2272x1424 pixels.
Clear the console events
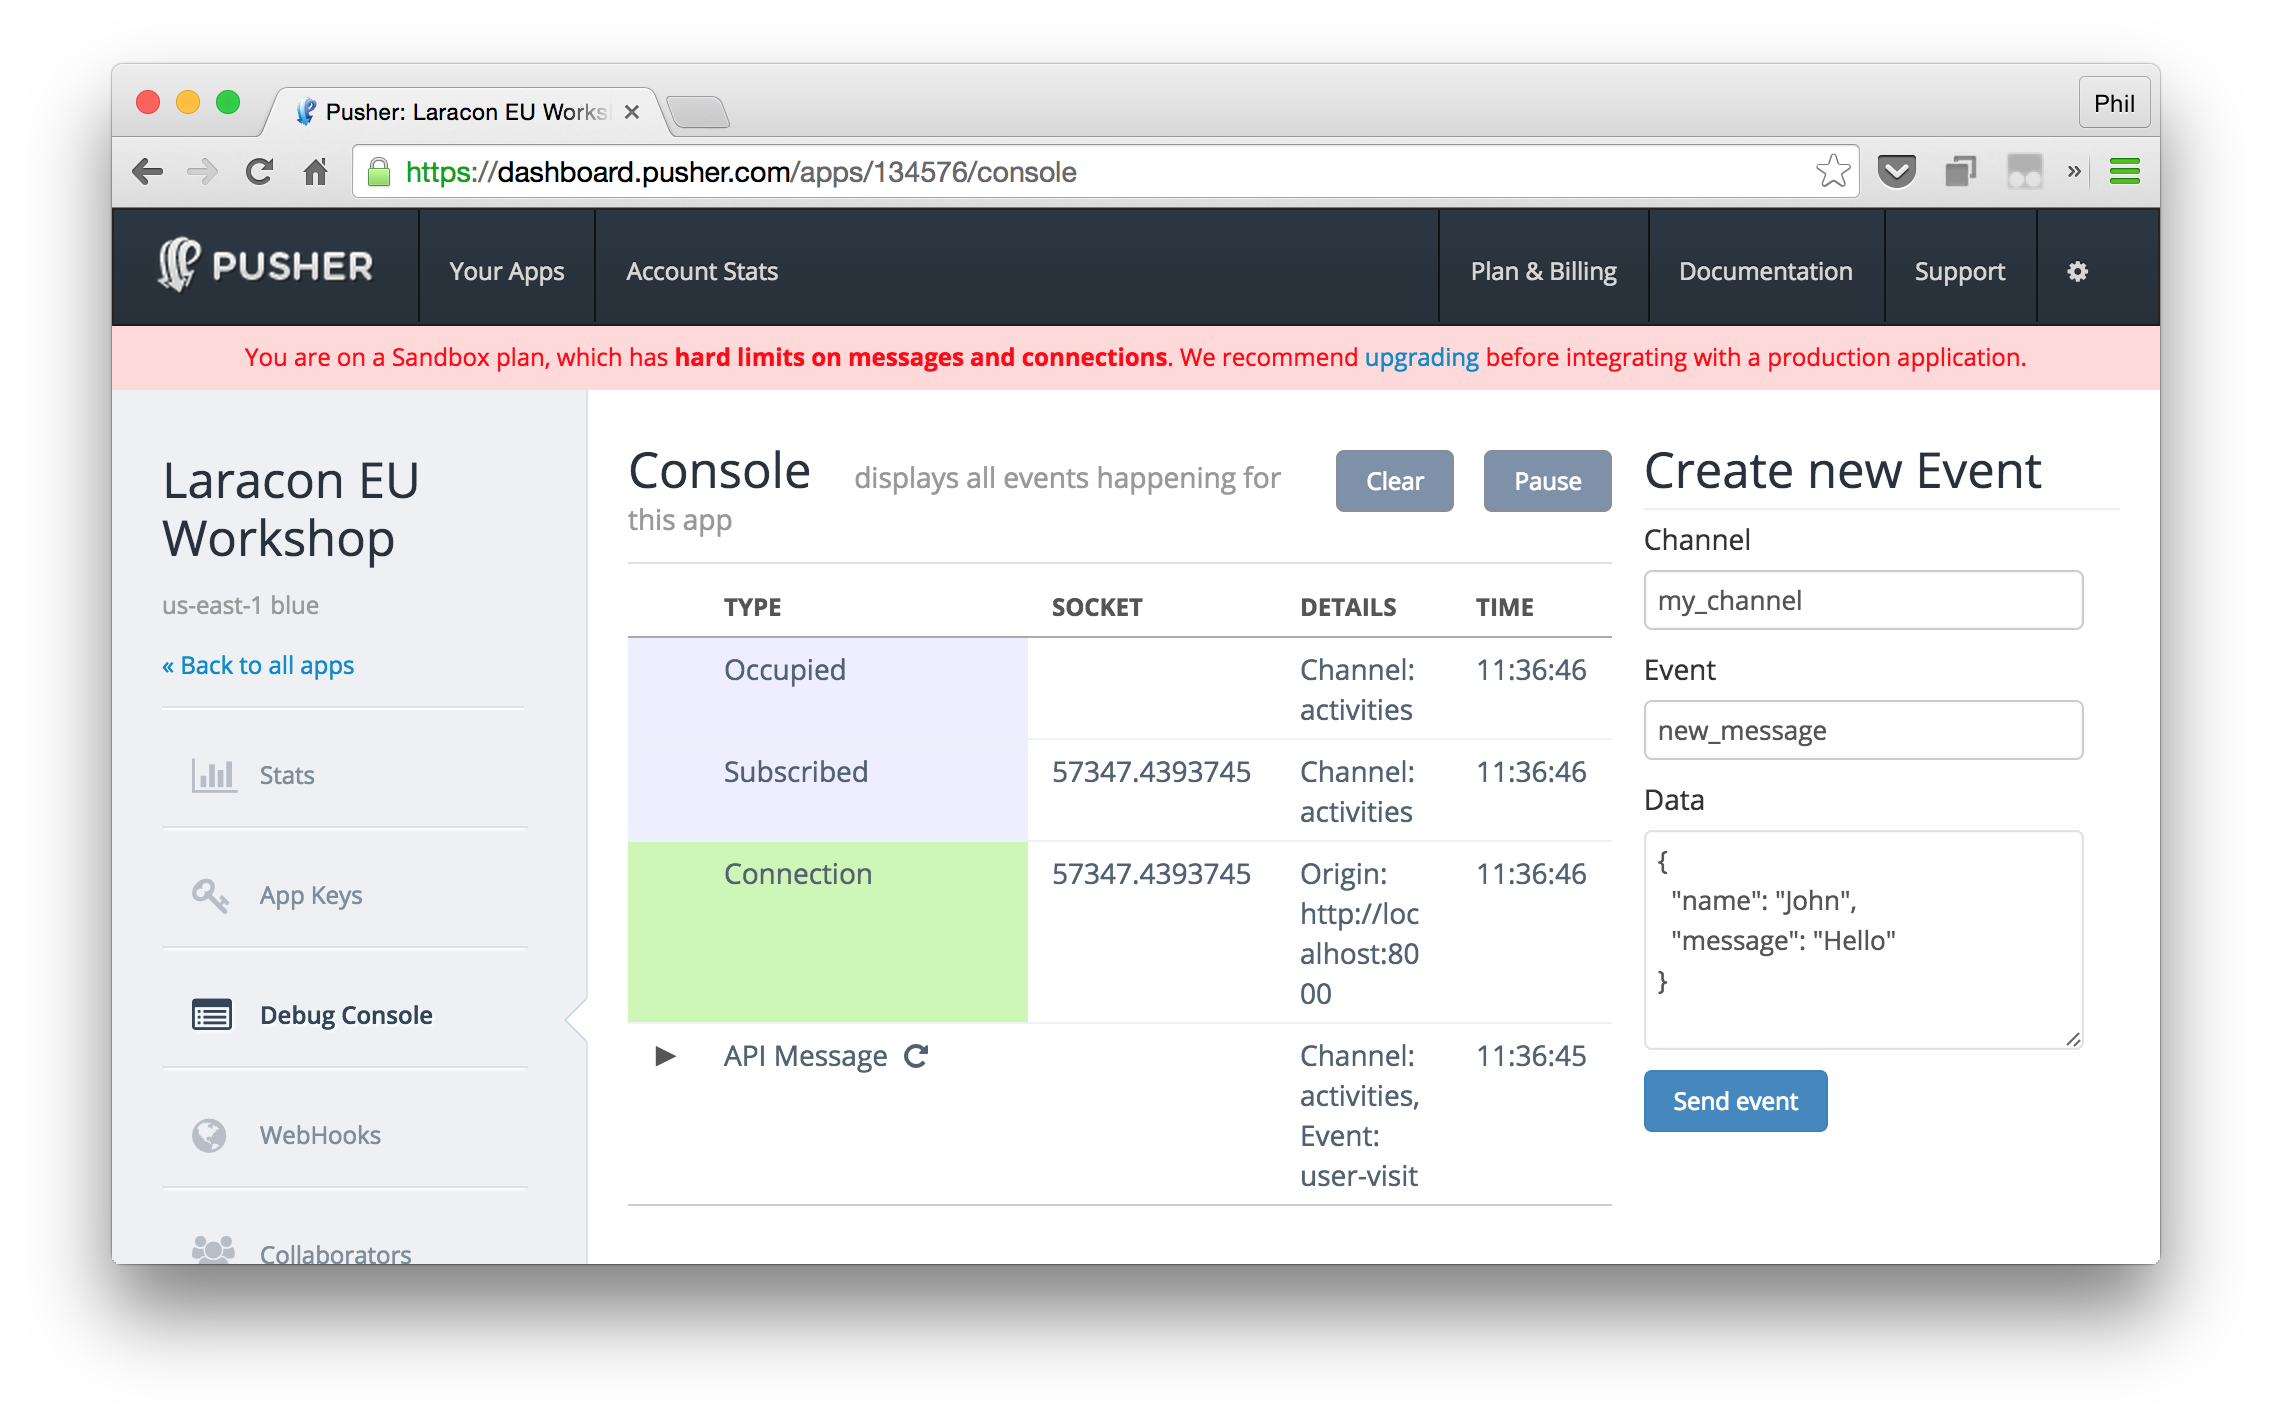(1395, 481)
